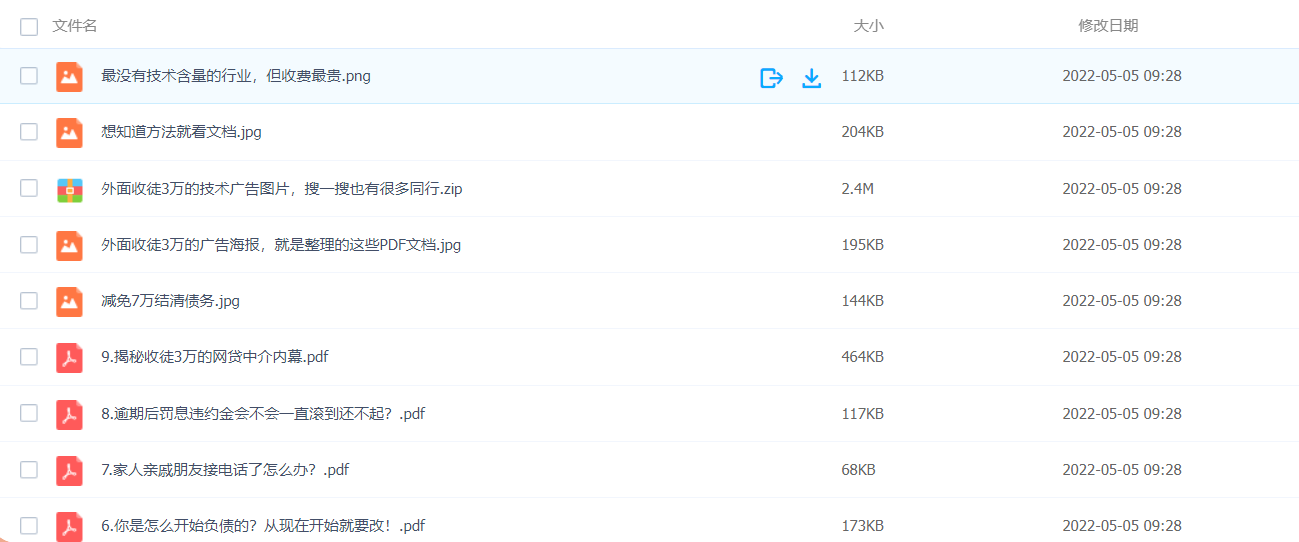Check the box for 最没有技术含量的行业 png
This screenshot has height=542, width=1299.
point(29,76)
